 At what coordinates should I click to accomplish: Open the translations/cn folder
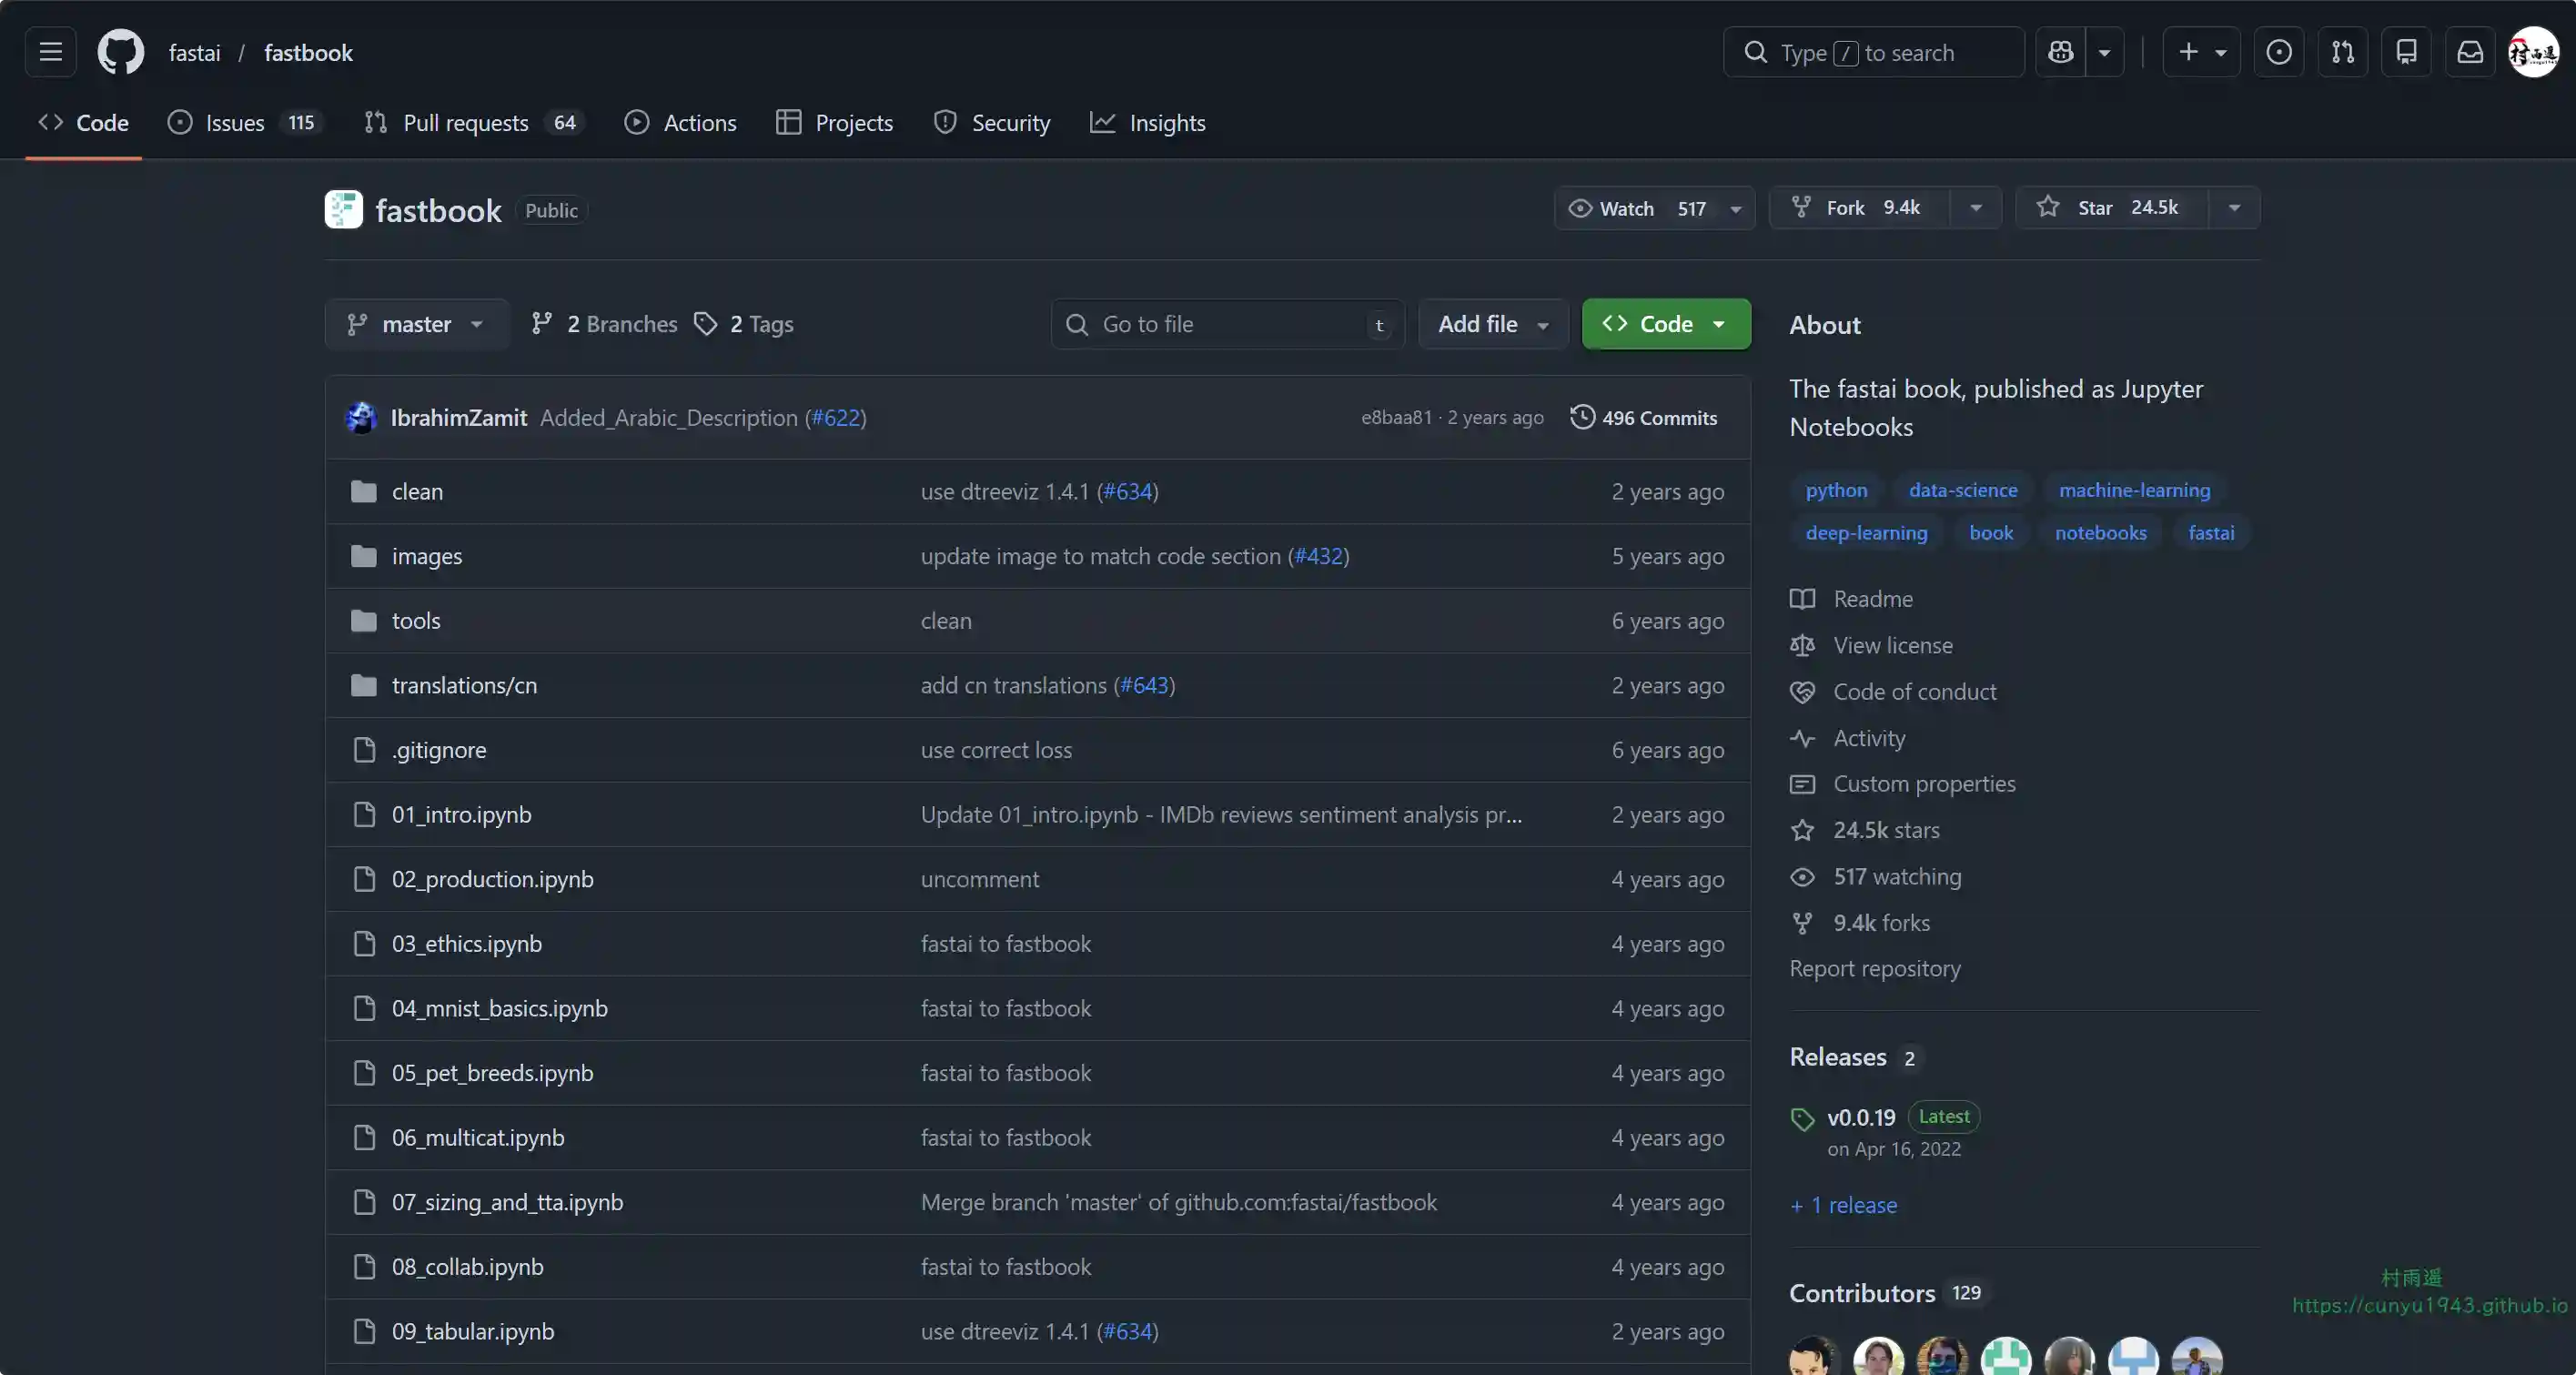click(x=464, y=686)
